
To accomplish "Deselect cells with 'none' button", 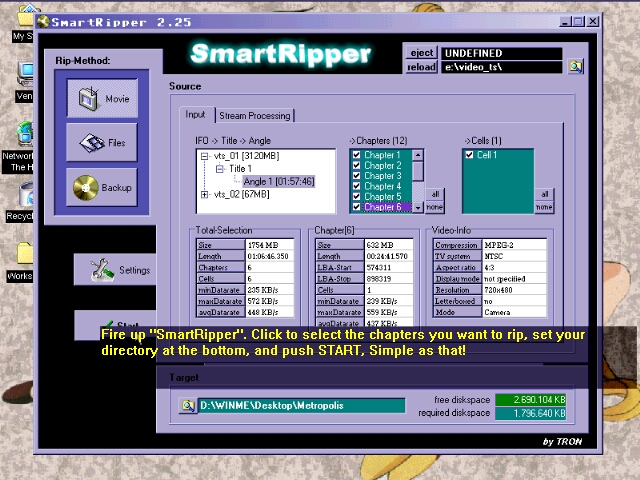I will tap(544, 207).
